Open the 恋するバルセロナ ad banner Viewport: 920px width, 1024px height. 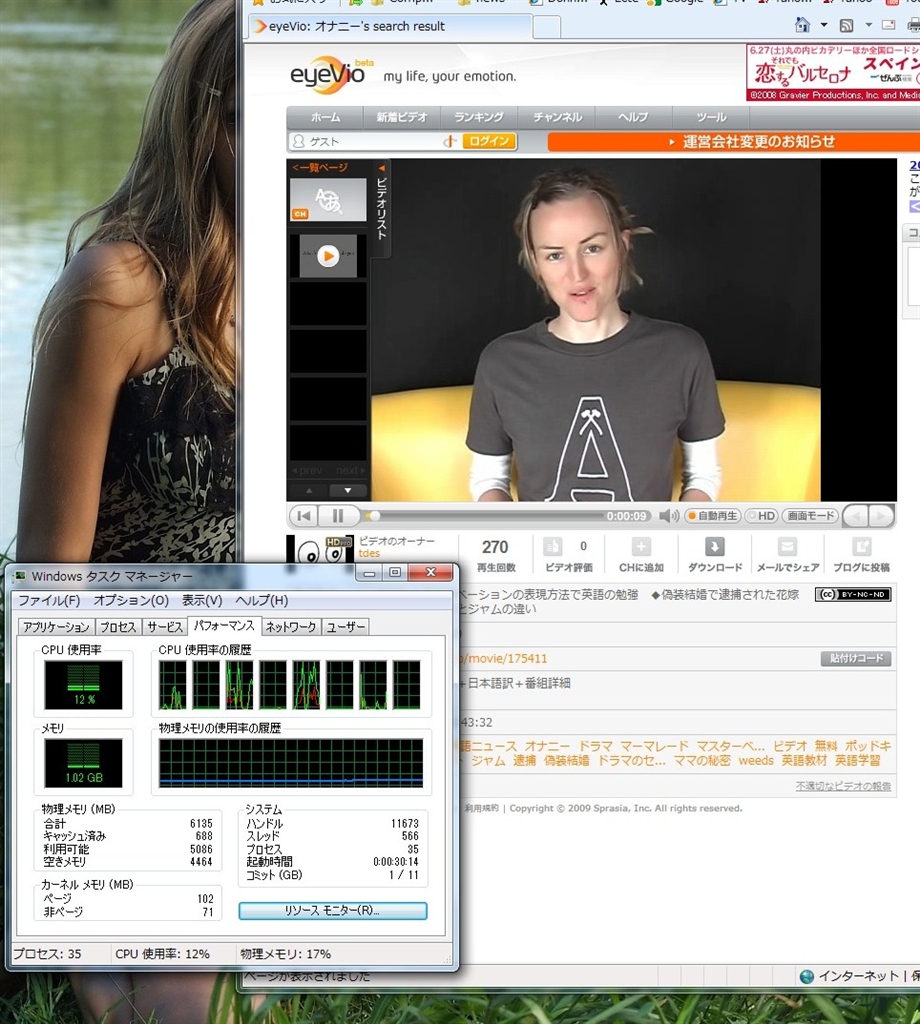(x=833, y=72)
